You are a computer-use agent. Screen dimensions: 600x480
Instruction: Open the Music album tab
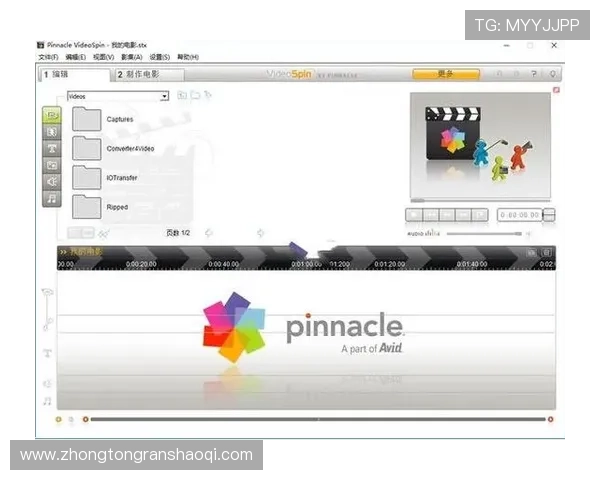[52, 198]
